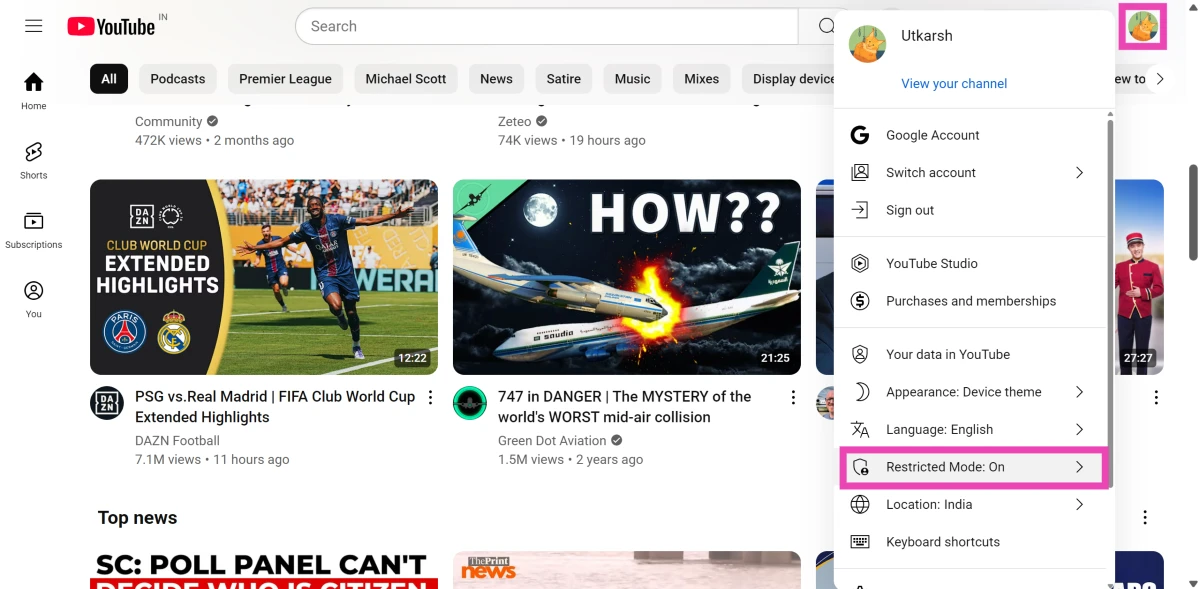Select Purchases and memberships
1200x589 pixels.
coord(970,301)
